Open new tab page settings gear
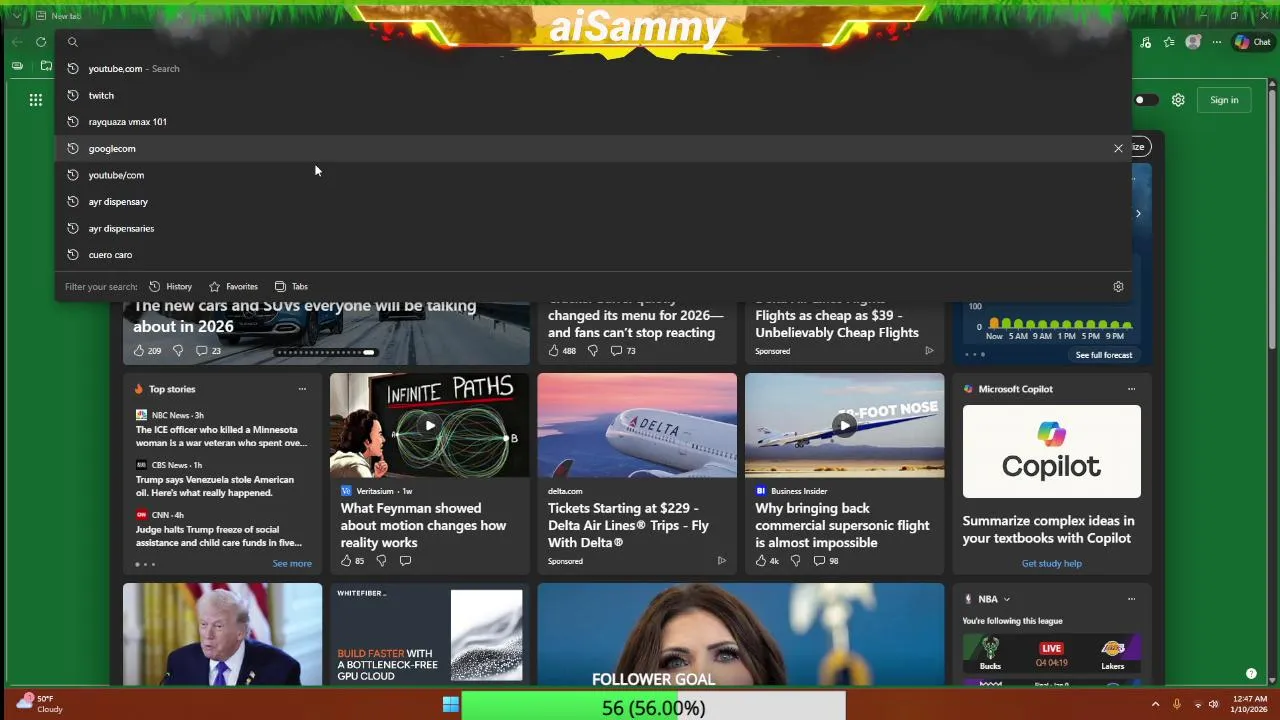Viewport: 1280px width, 720px height. [x=1178, y=100]
